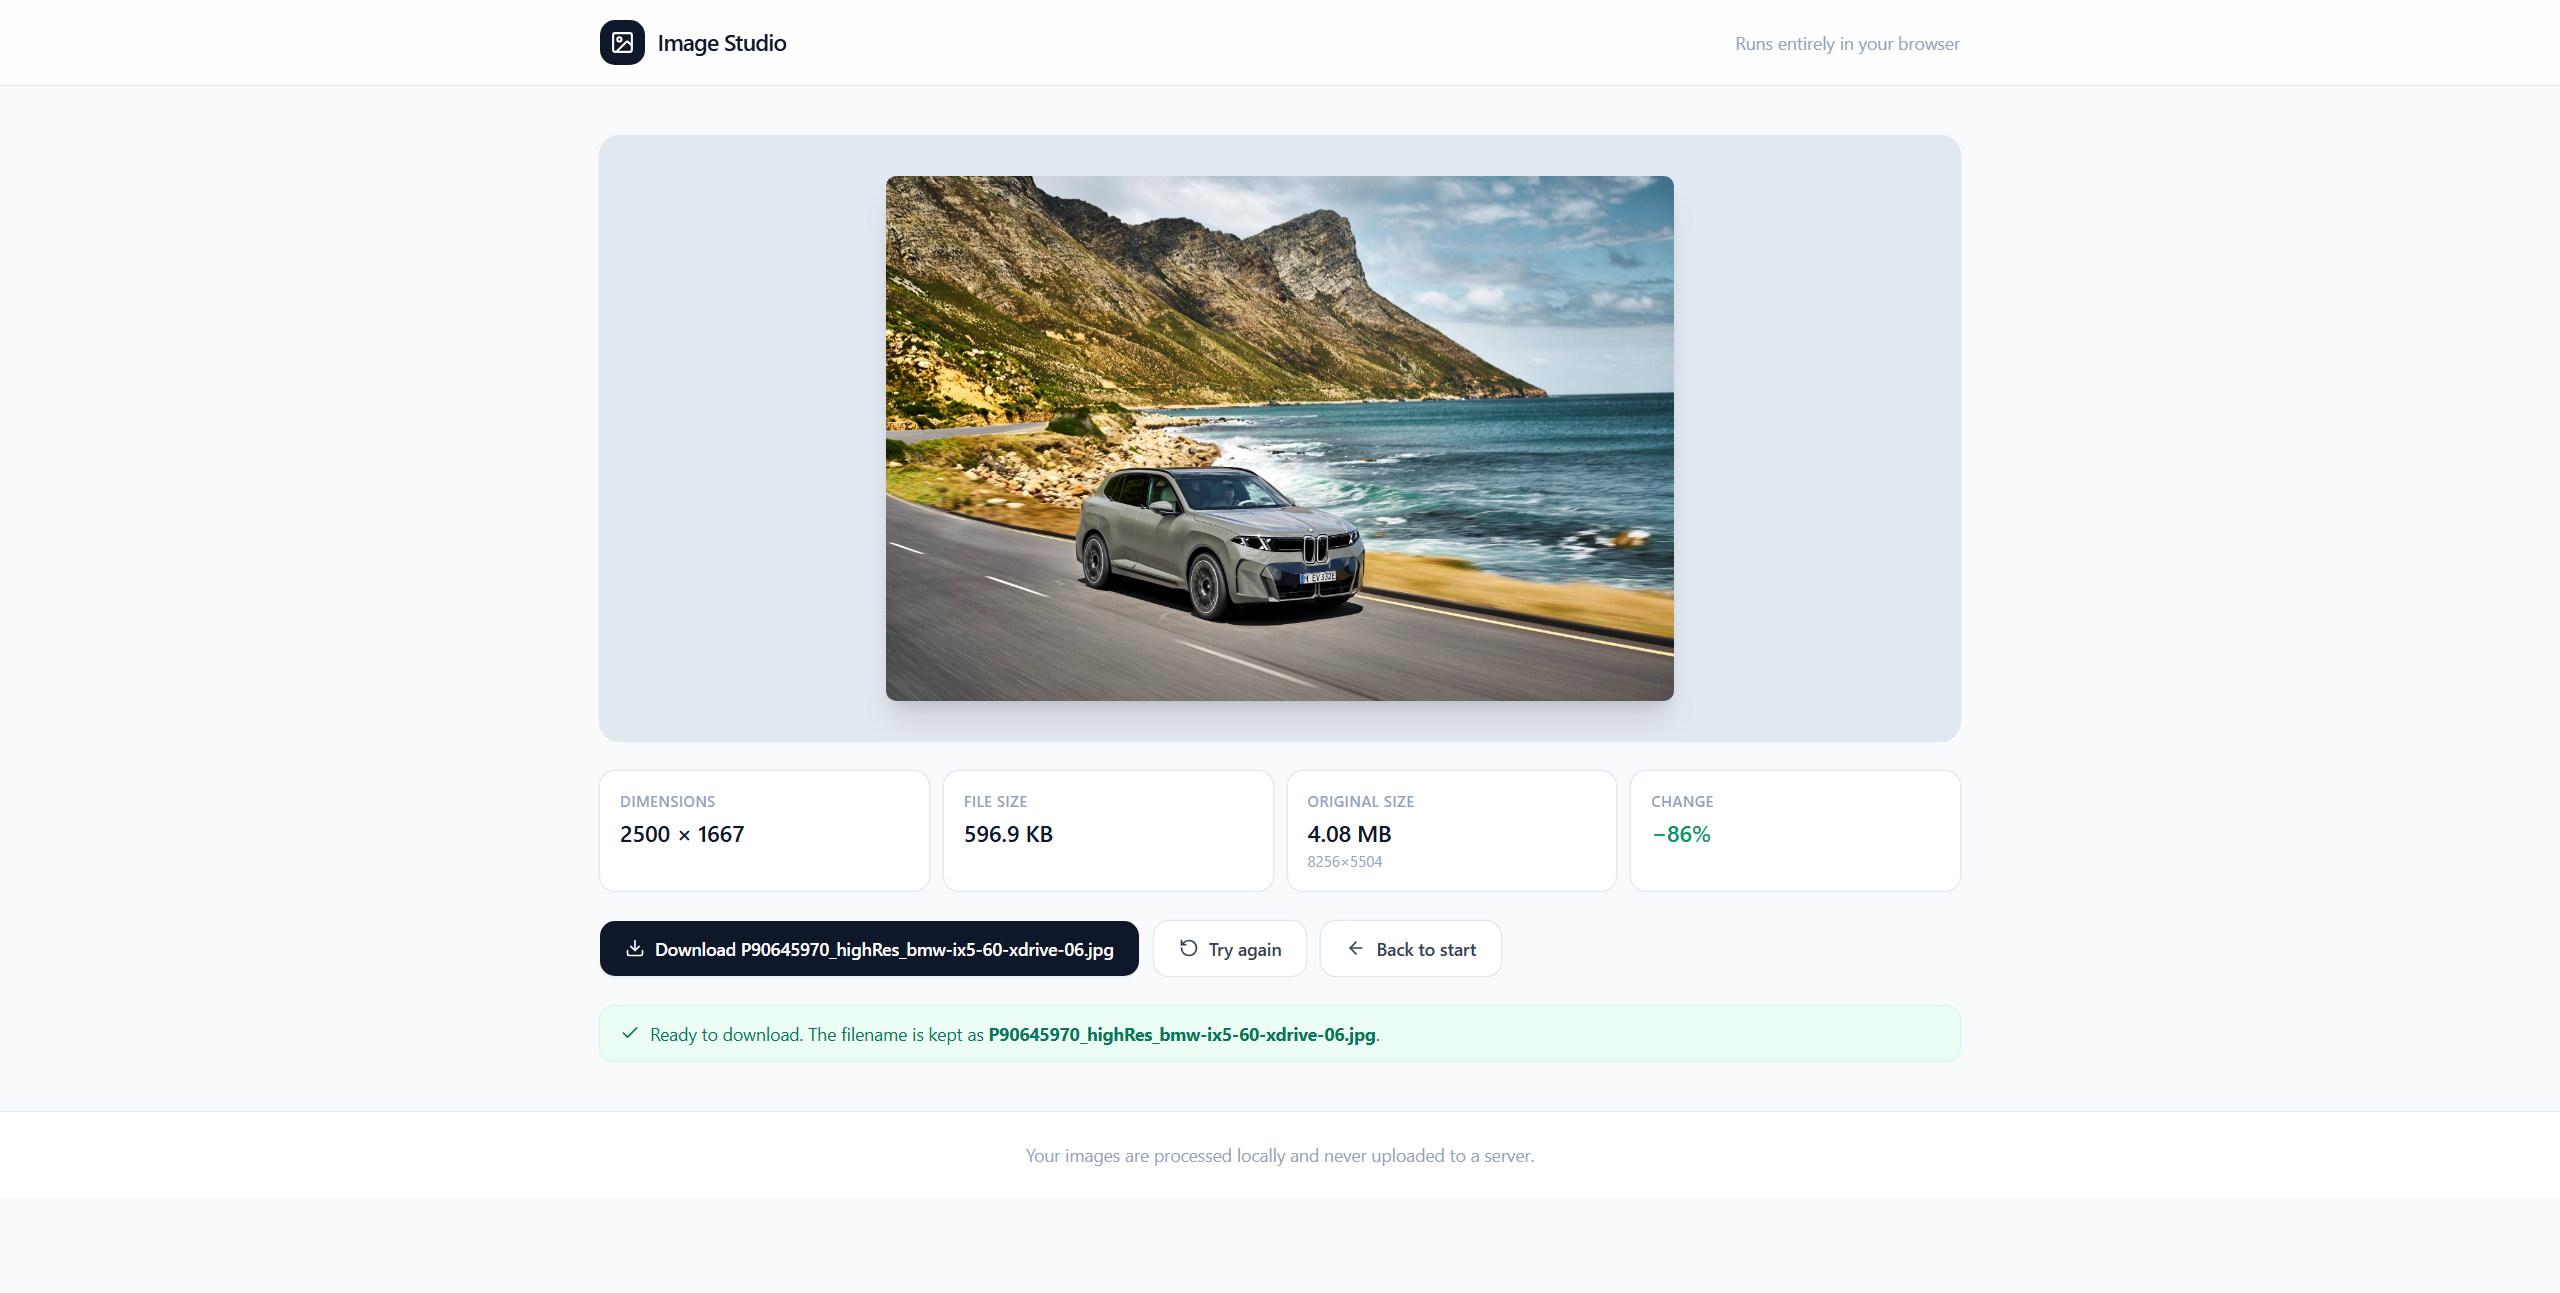Image resolution: width=2560 pixels, height=1293 pixels.
Task: Click the FILE SIZE label
Action: 995,802
